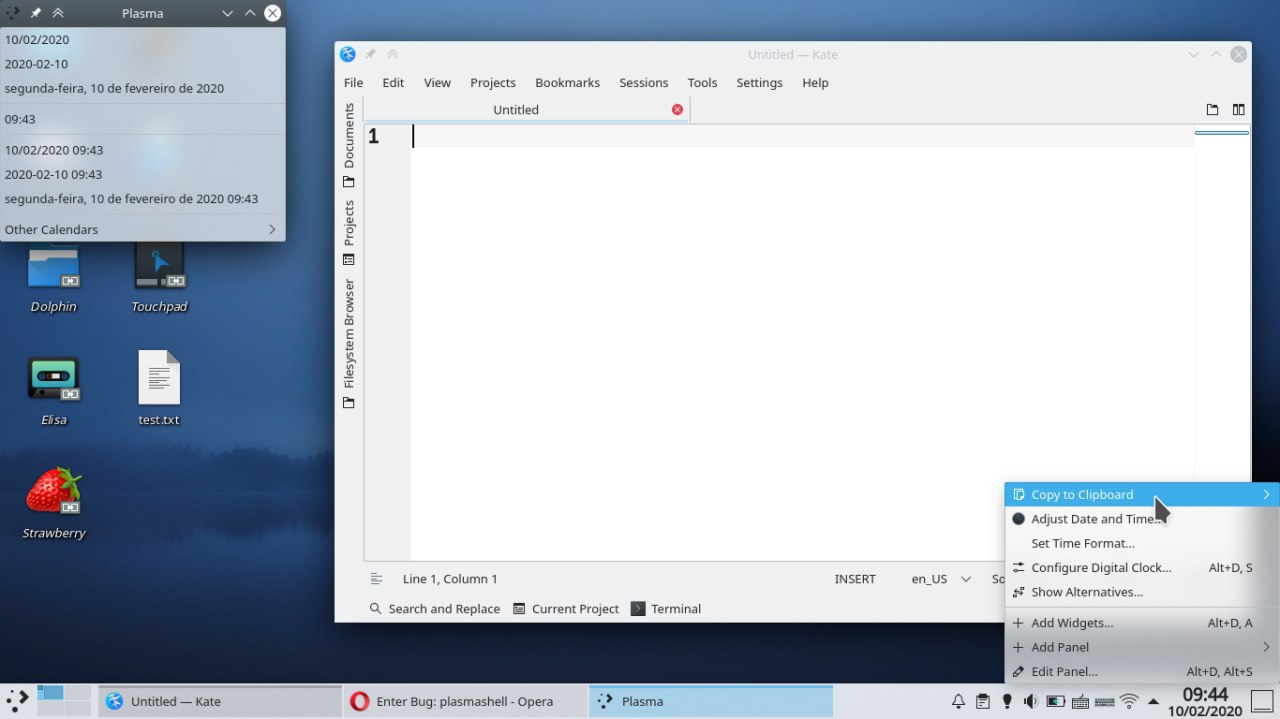The image size is (1280, 719).
Task: Choose Show Alternatives
Action: [1142, 592]
